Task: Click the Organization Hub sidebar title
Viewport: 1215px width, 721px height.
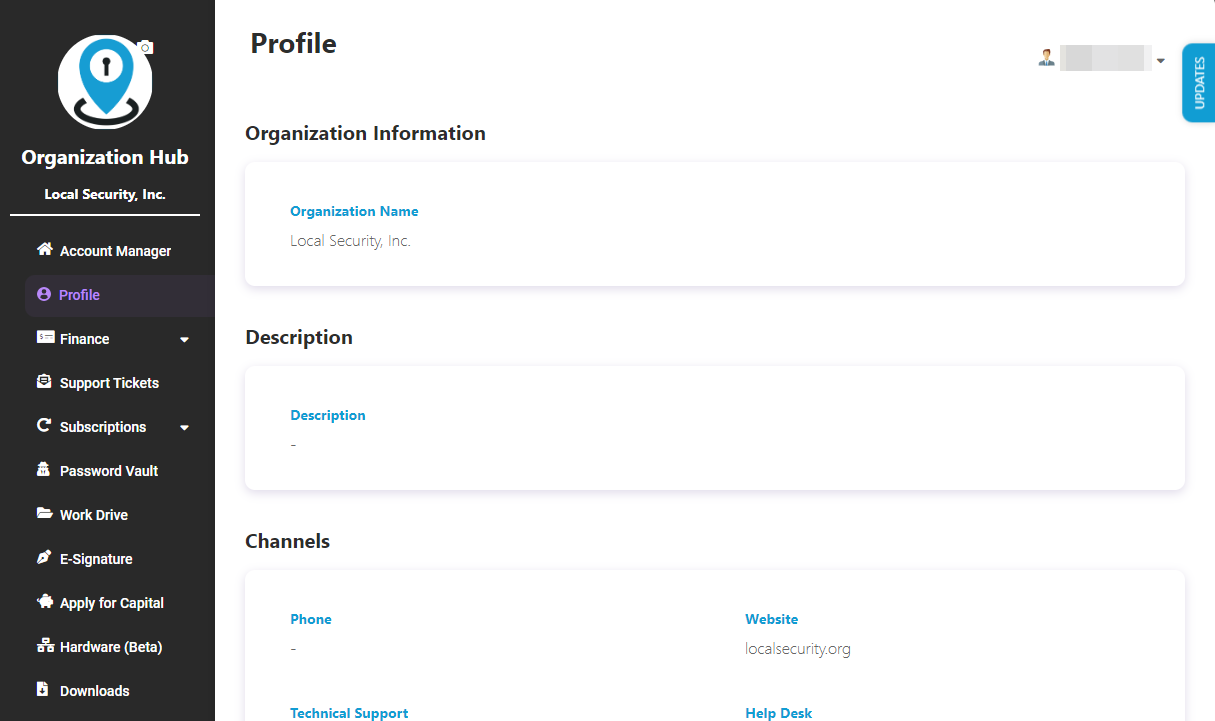Action: point(105,157)
